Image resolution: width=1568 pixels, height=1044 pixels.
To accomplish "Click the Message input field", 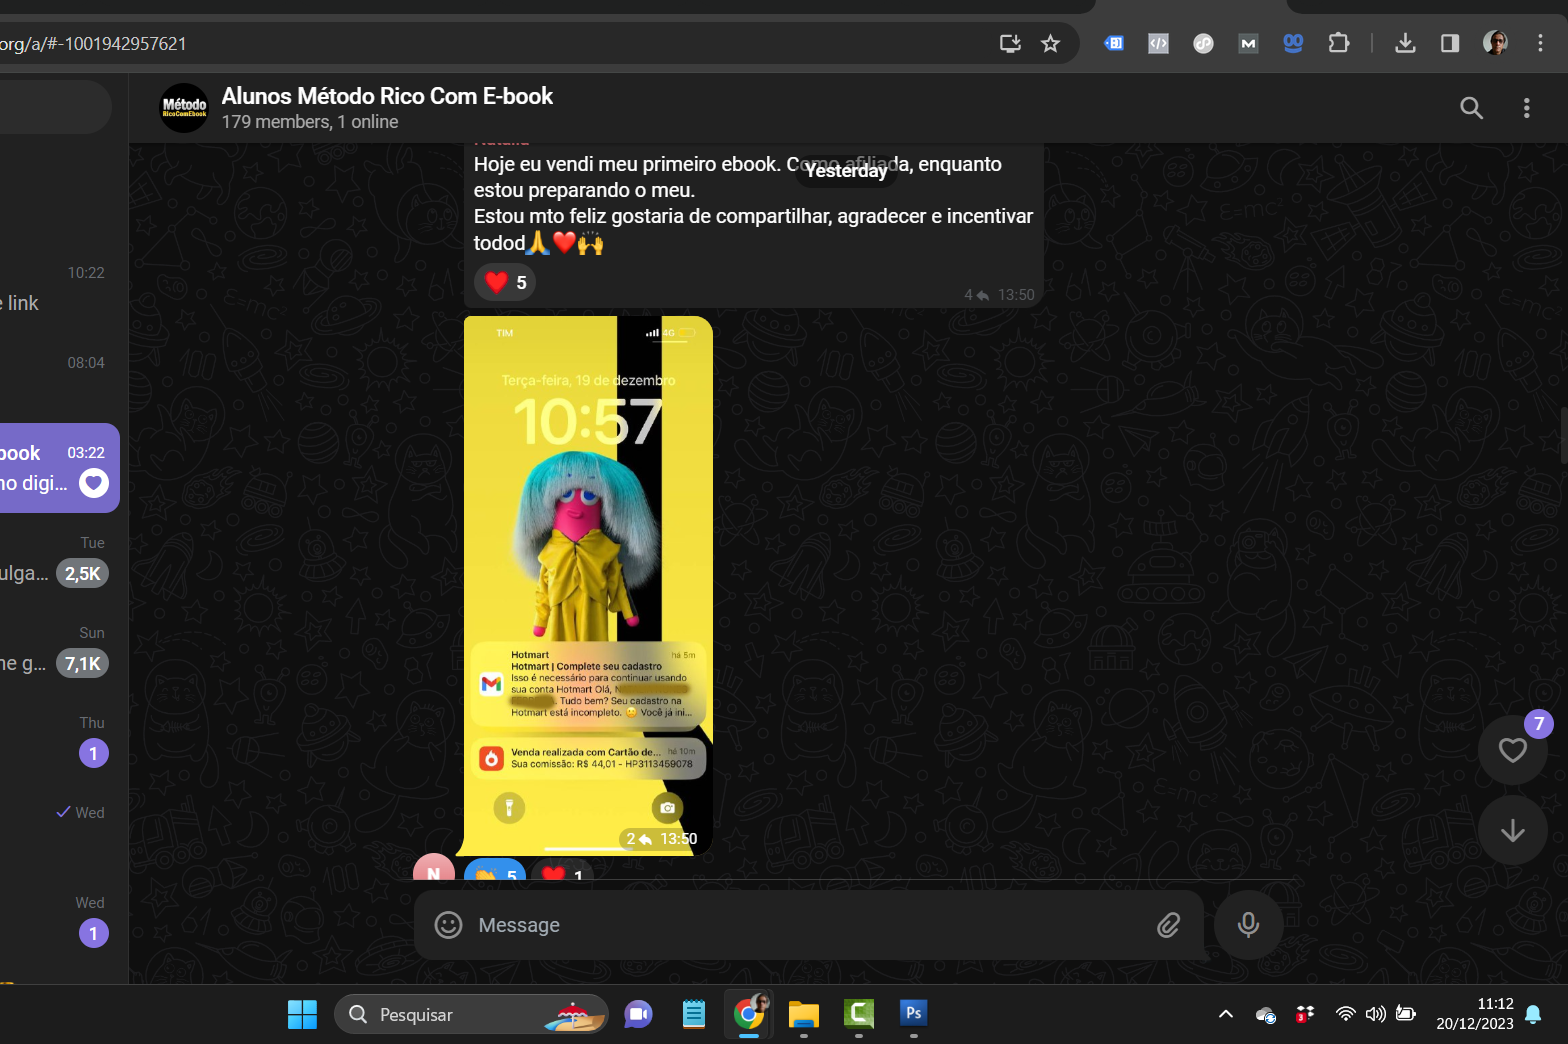I will (x=800, y=925).
